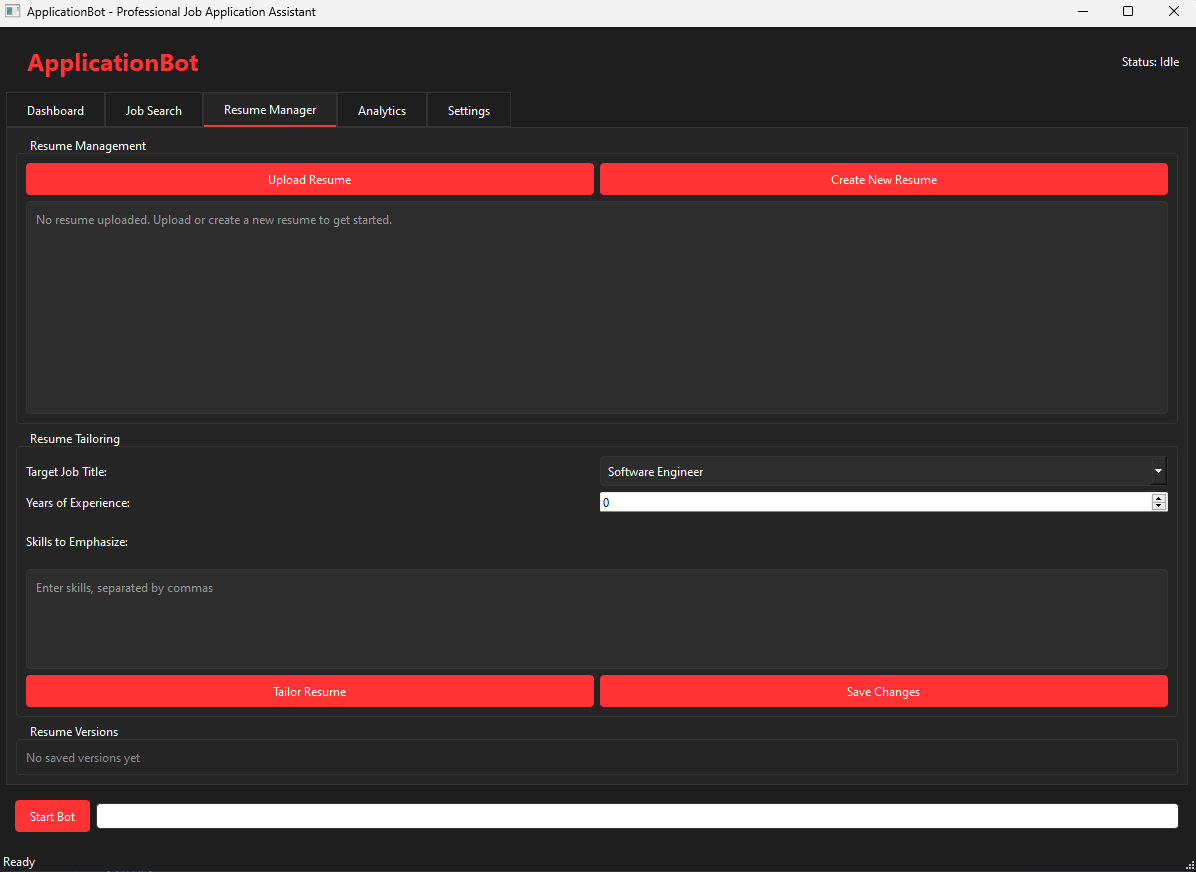
Task: Maximize the ApplicationBot window
Action: [x=1128, y=11]
